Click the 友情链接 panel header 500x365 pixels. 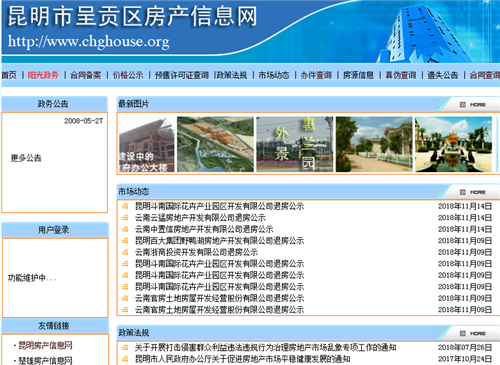(55, 326)
